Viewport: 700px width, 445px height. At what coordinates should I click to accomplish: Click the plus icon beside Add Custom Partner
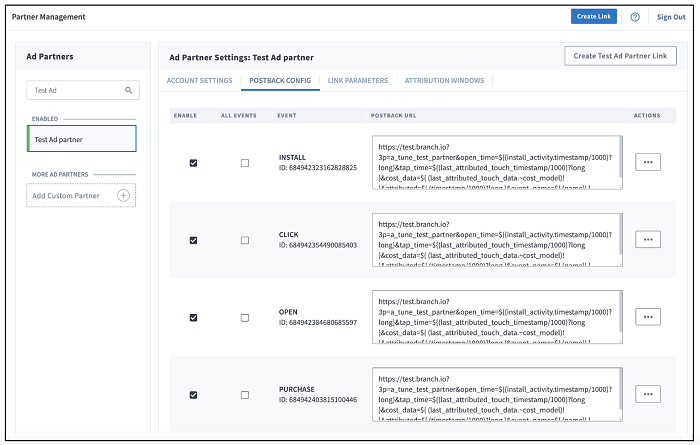click(123, 195)
